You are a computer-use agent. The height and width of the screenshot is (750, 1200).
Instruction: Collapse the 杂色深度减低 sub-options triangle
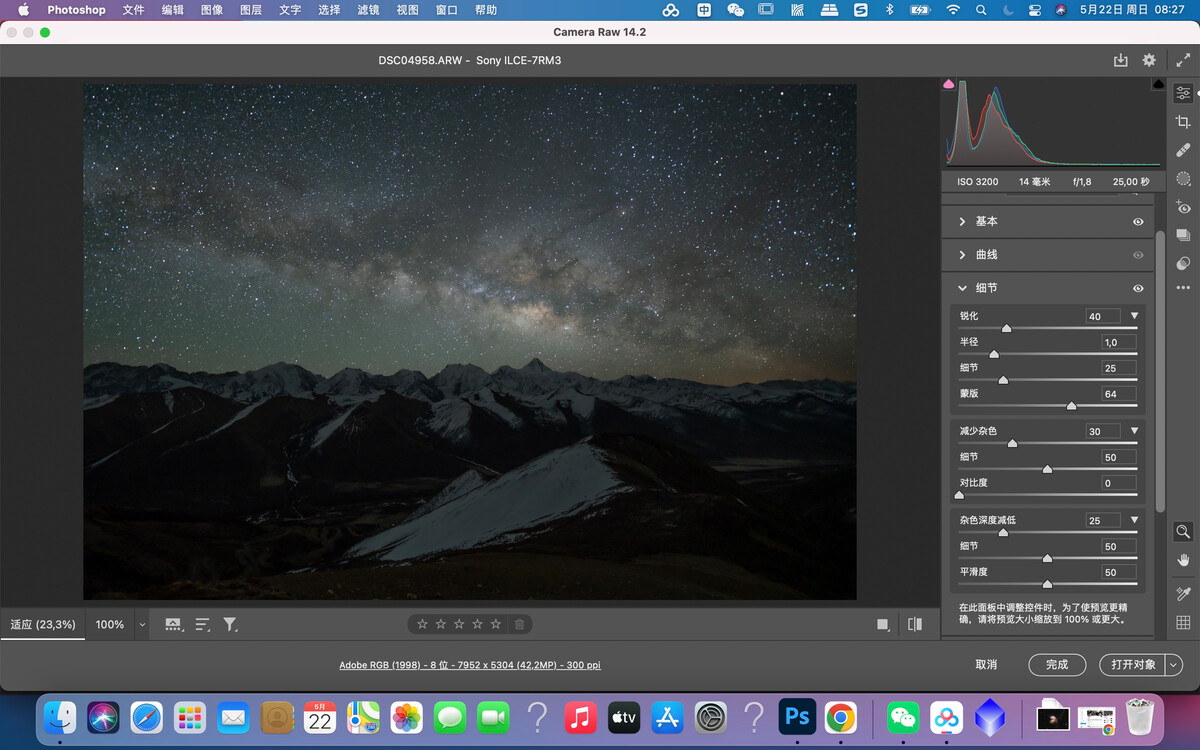click(1134, 520)
